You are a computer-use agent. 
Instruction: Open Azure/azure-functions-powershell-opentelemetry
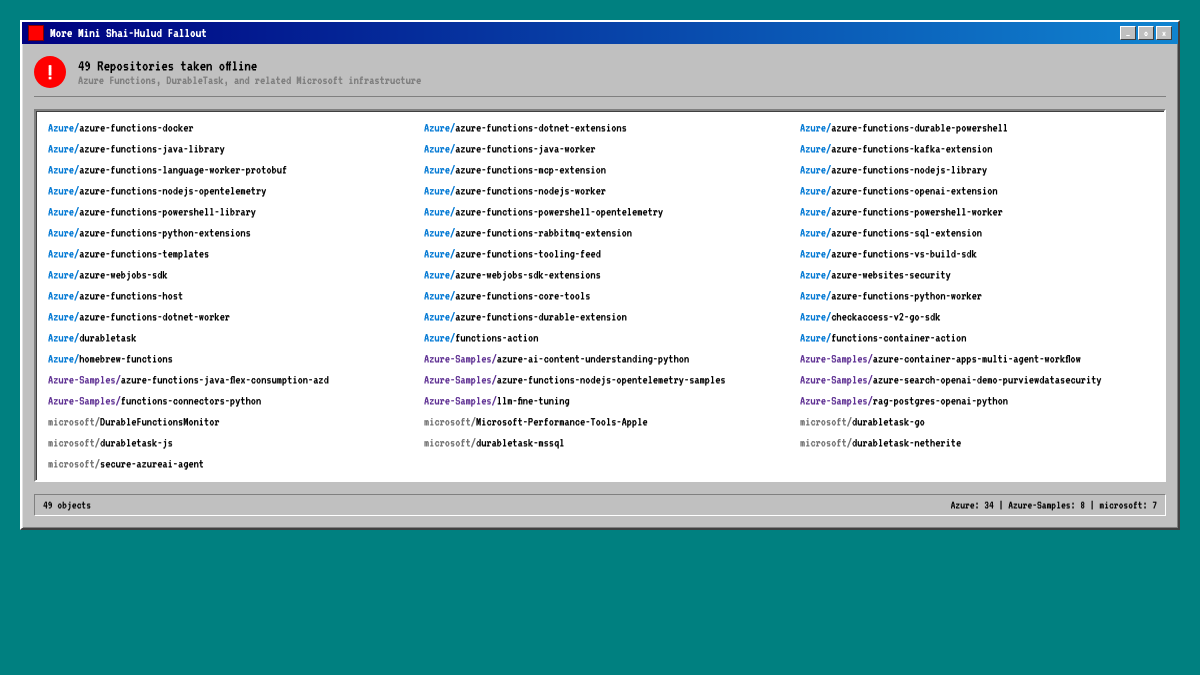tap(543, 212)
